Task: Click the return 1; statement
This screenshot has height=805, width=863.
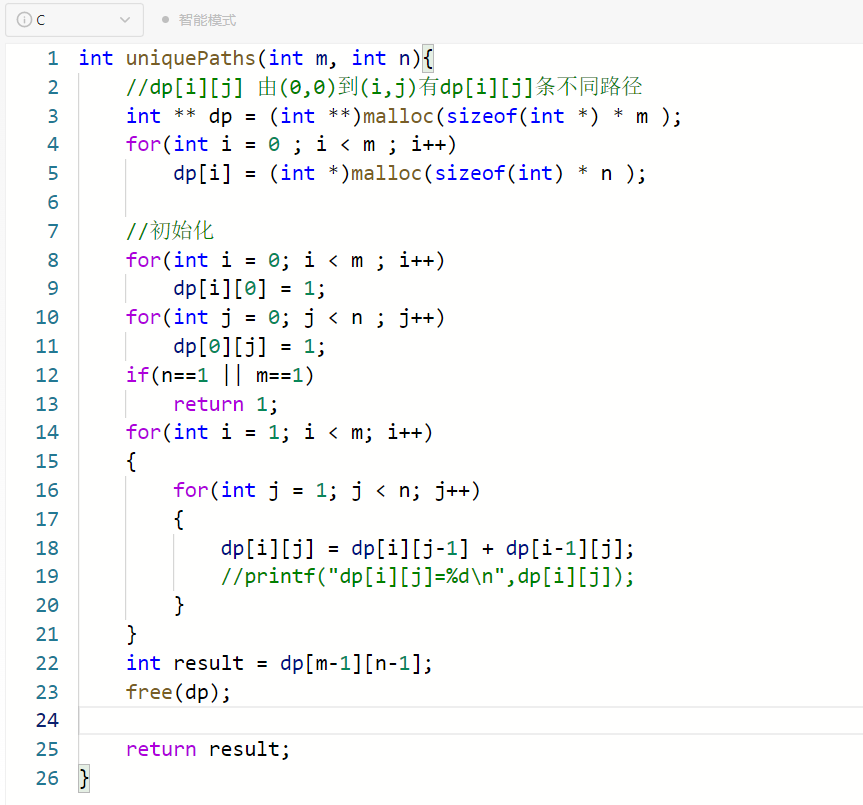Action: click(226, 404)
